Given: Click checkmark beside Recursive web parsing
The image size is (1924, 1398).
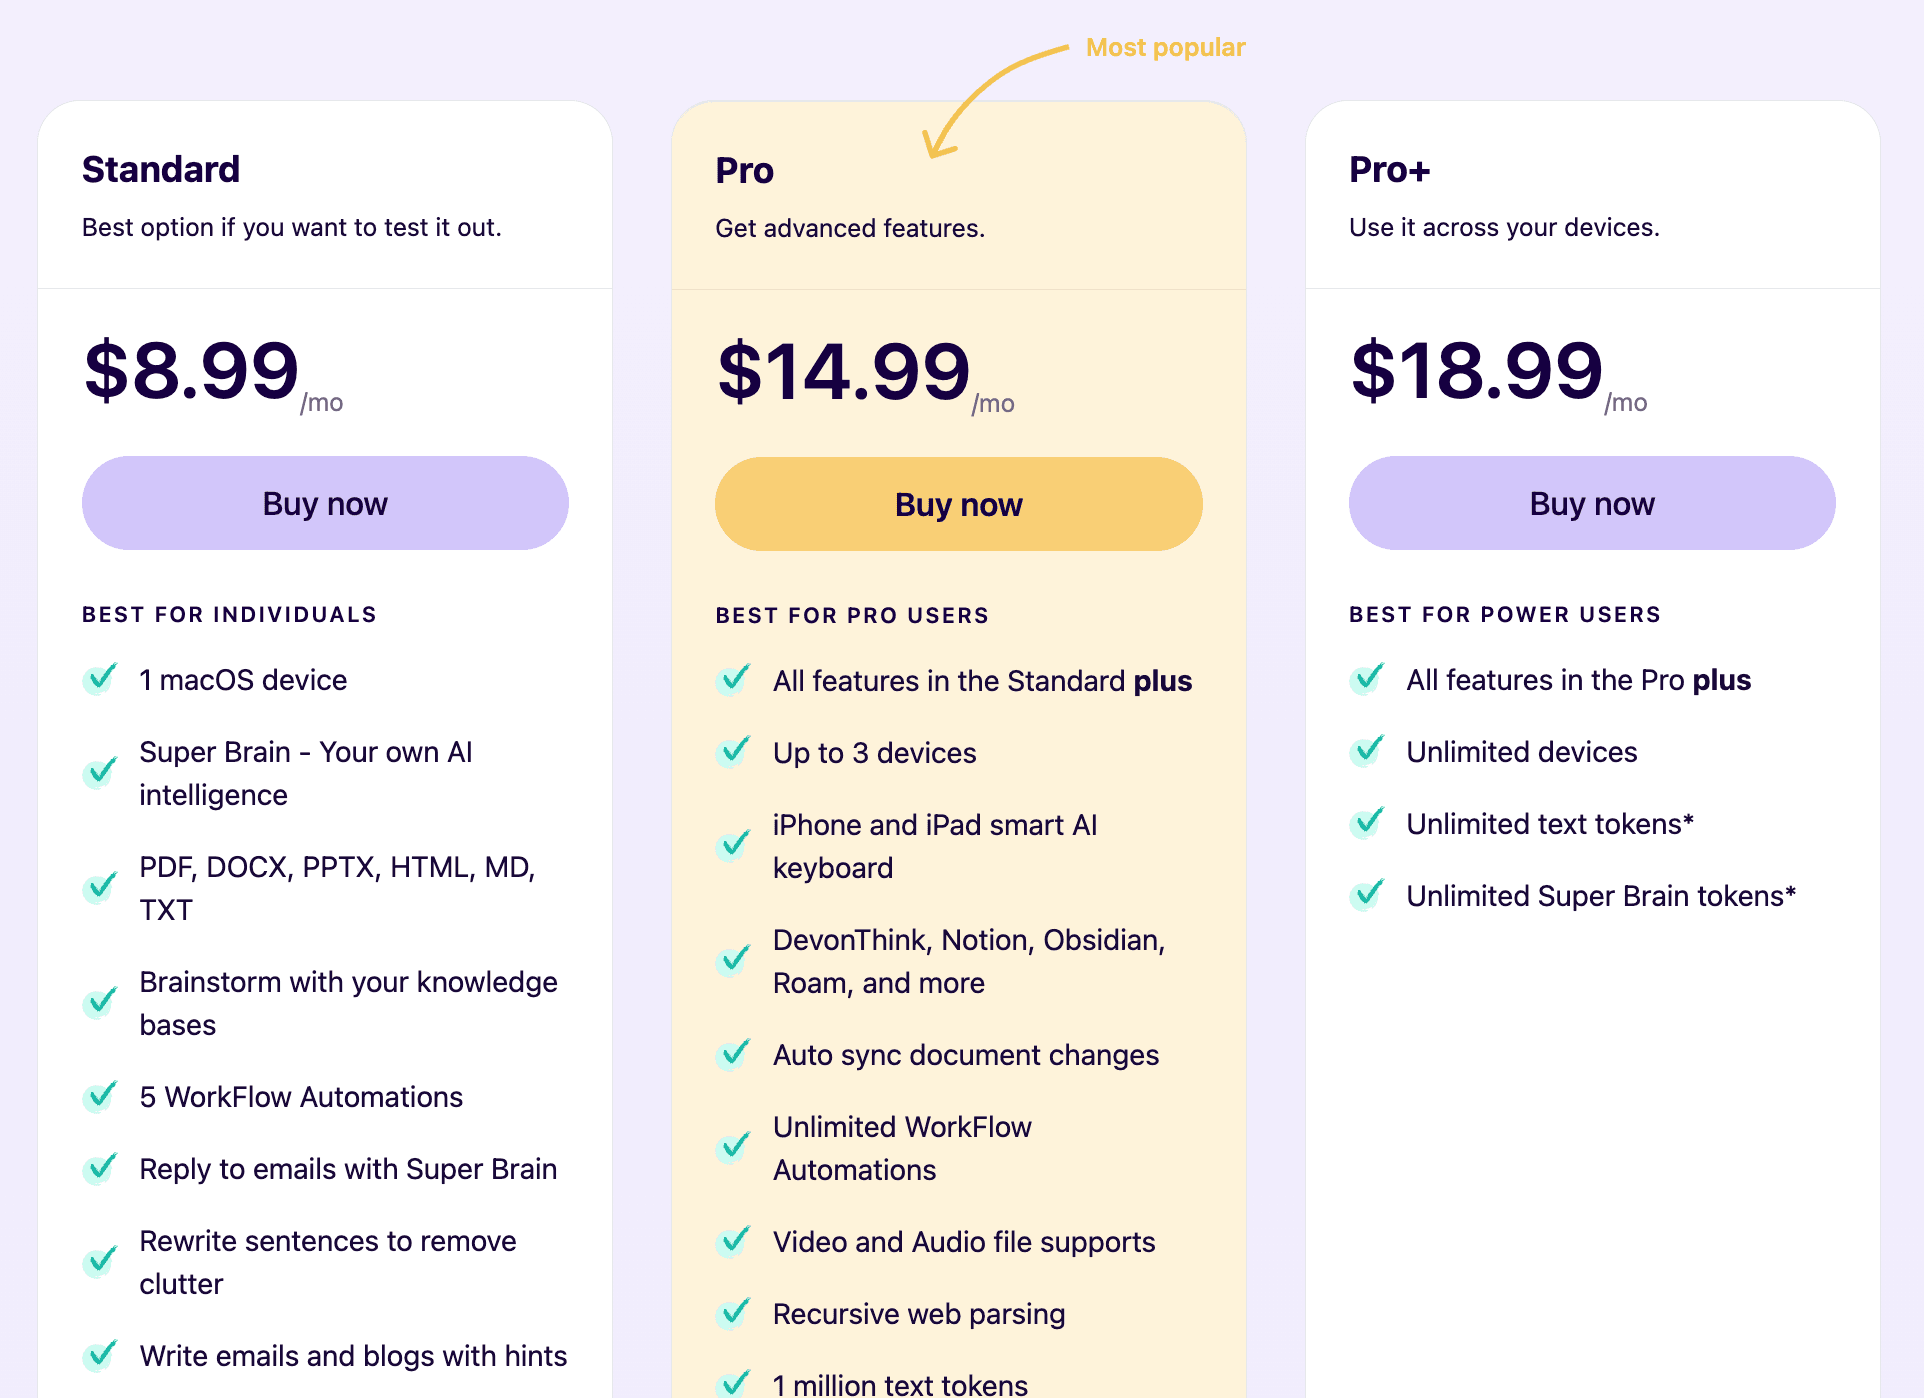Looking at the screenshot, I should click(733, 1312).
